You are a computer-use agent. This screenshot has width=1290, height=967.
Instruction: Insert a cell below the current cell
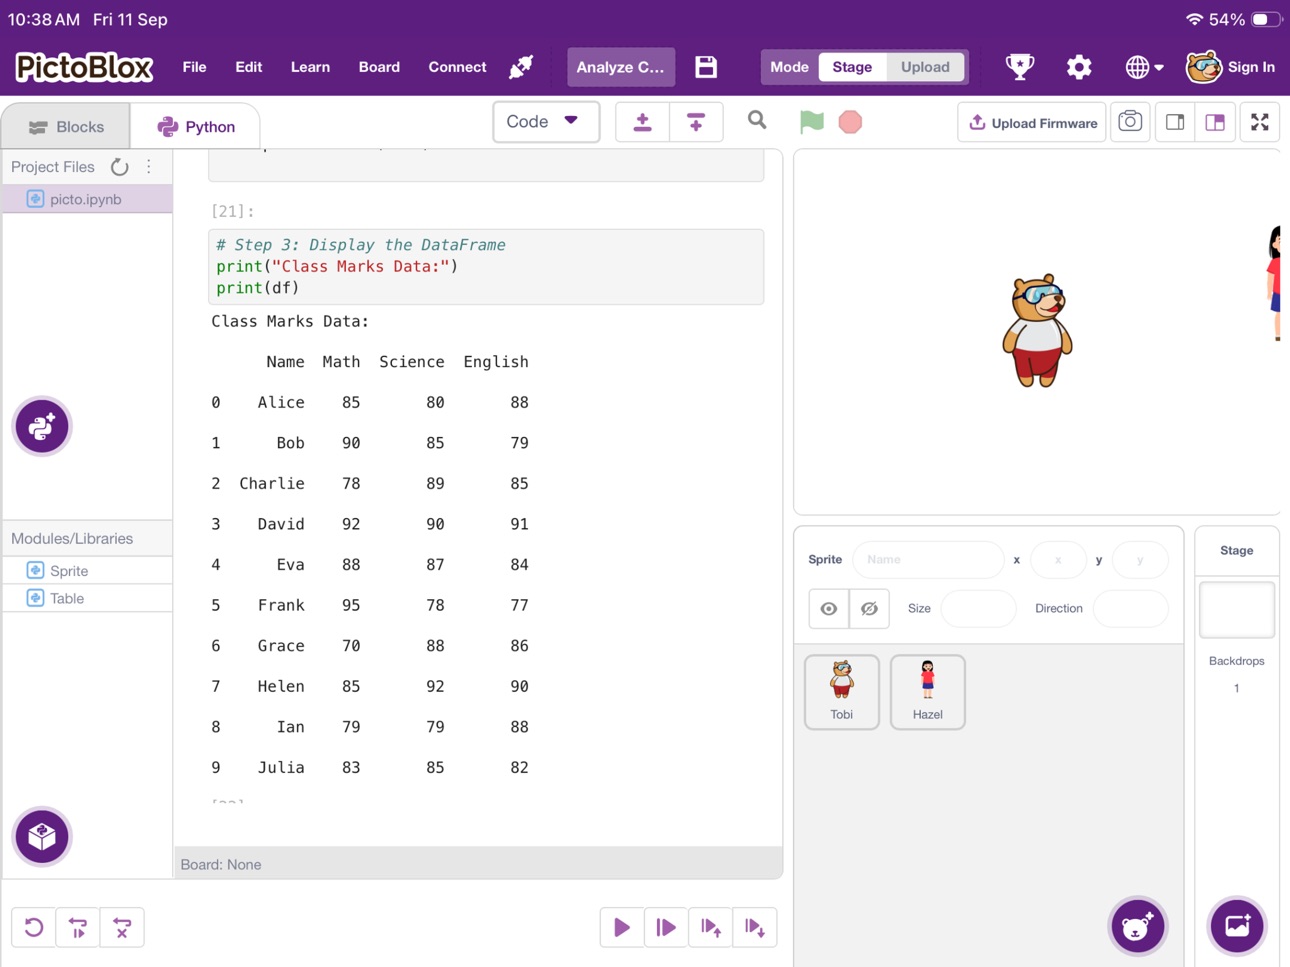(696, 122)
